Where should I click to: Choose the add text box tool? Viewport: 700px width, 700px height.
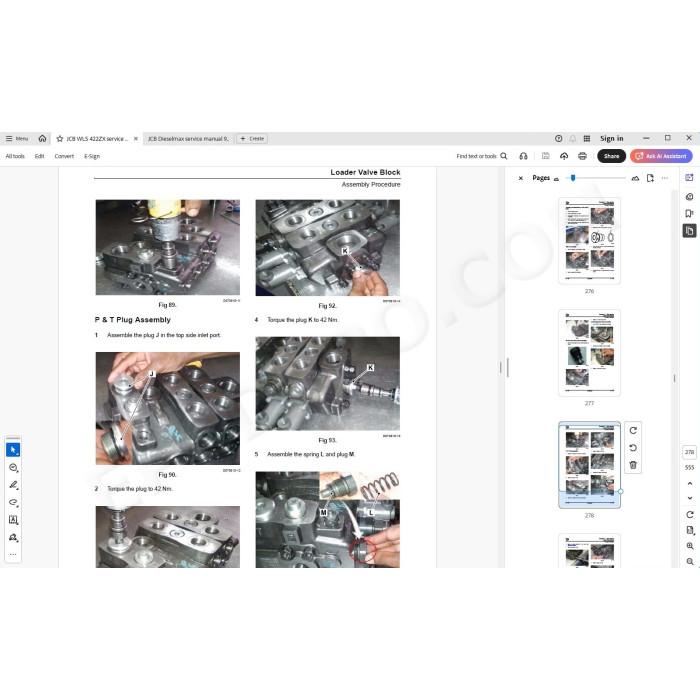13,520
